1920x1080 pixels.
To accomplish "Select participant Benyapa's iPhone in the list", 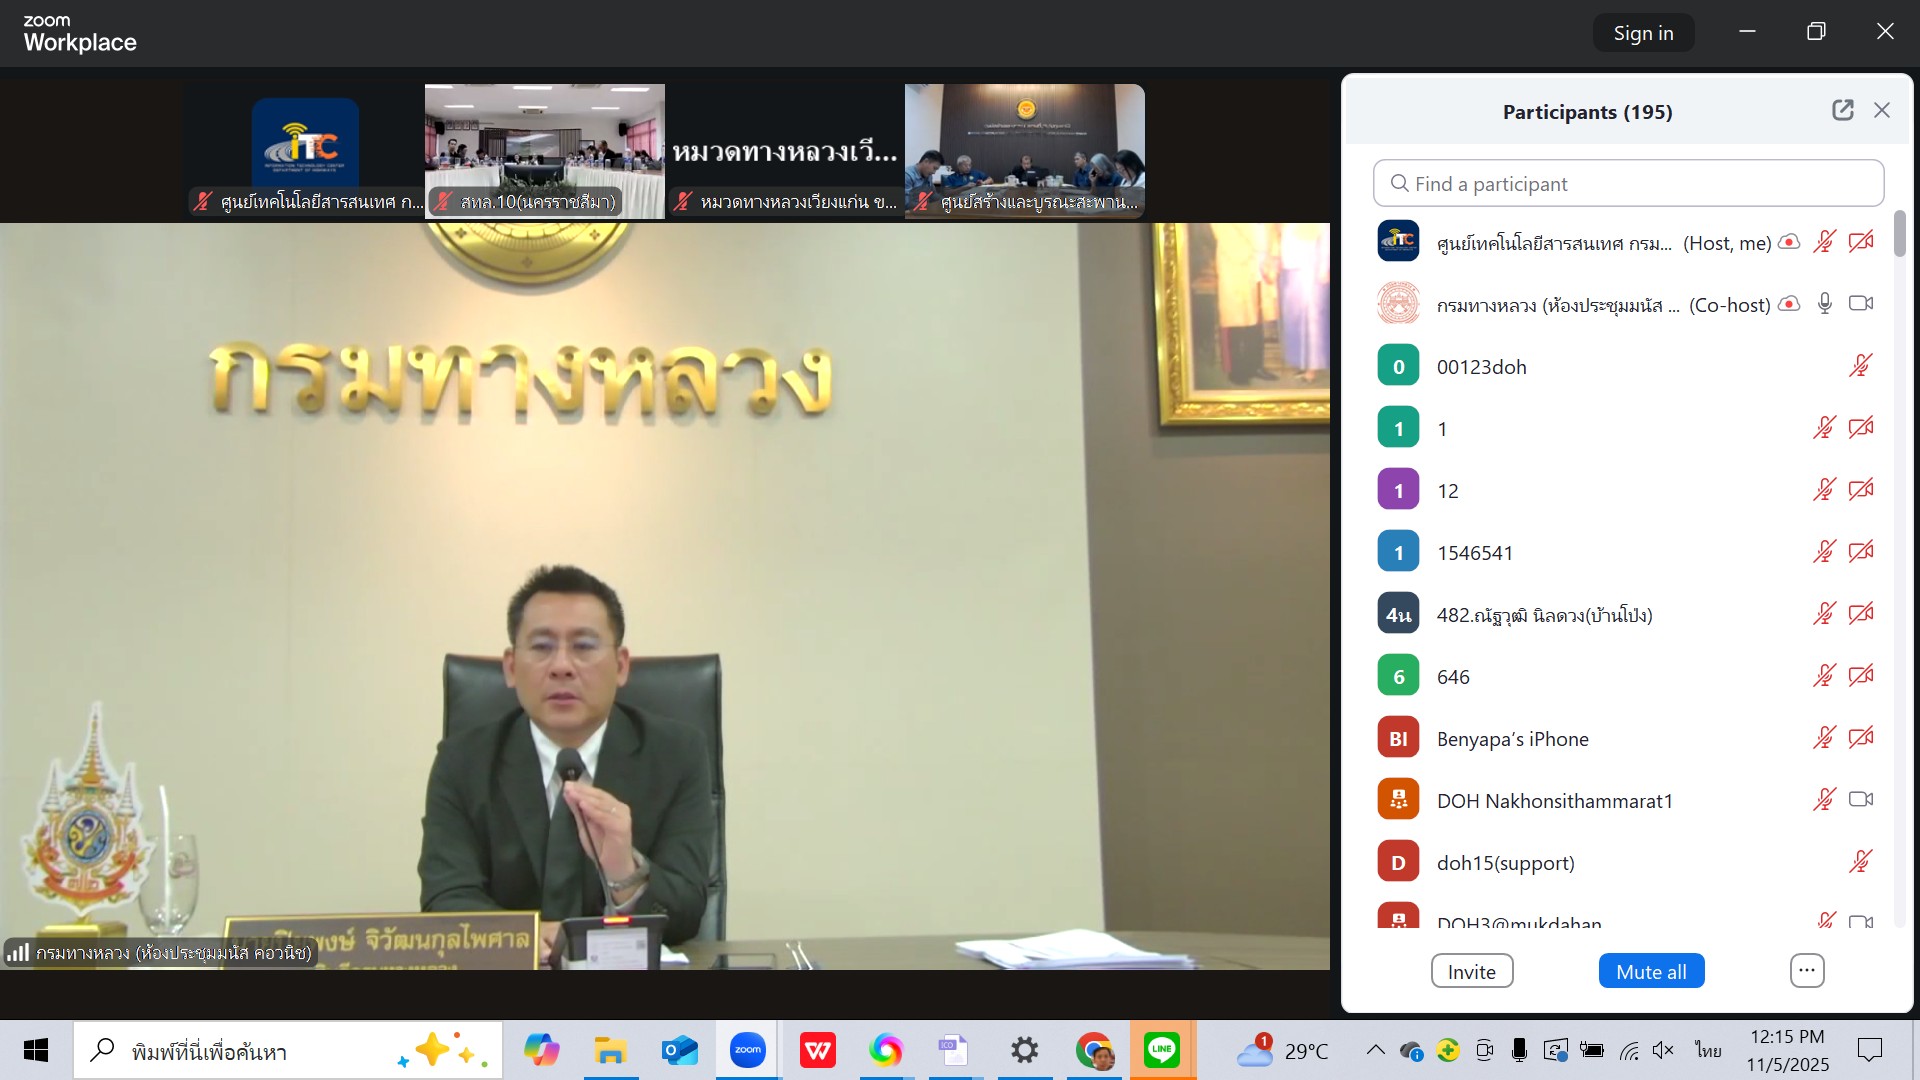I will click(x=1512, y=739).
